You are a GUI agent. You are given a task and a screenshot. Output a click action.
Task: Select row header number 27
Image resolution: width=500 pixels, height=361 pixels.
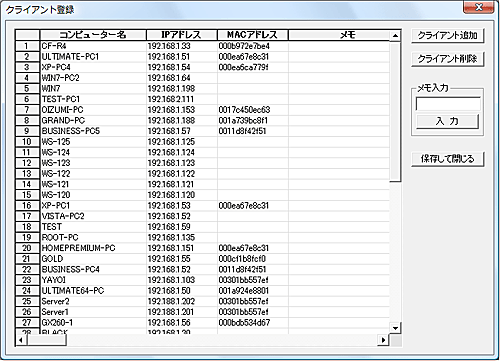(27, 323)
